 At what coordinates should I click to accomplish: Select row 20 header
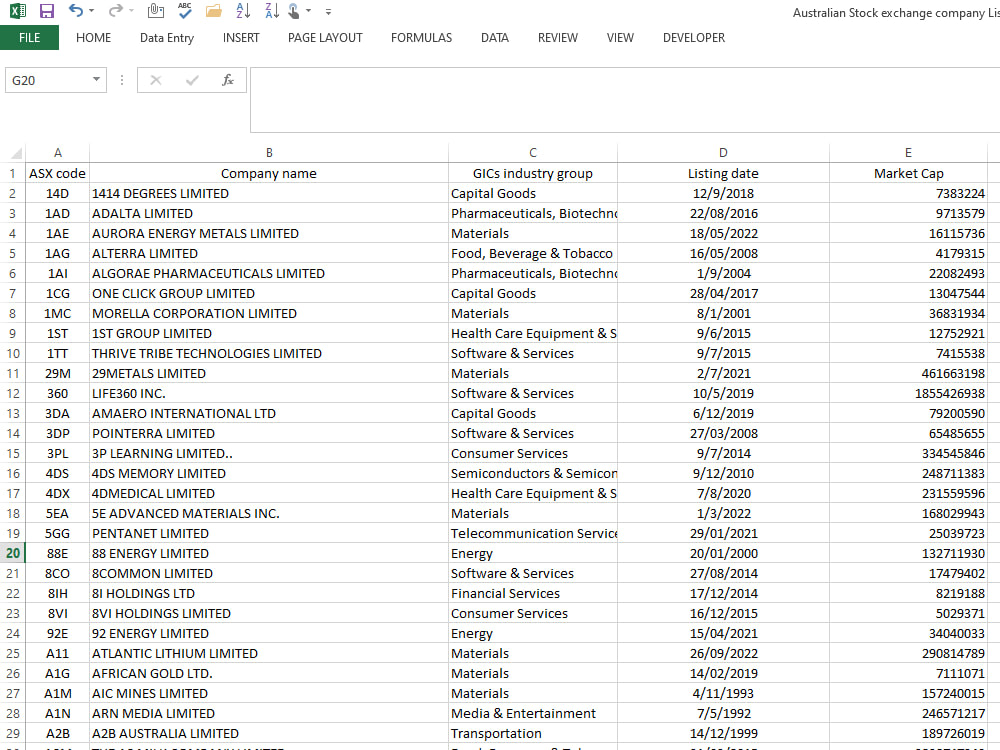click(13, 553)
